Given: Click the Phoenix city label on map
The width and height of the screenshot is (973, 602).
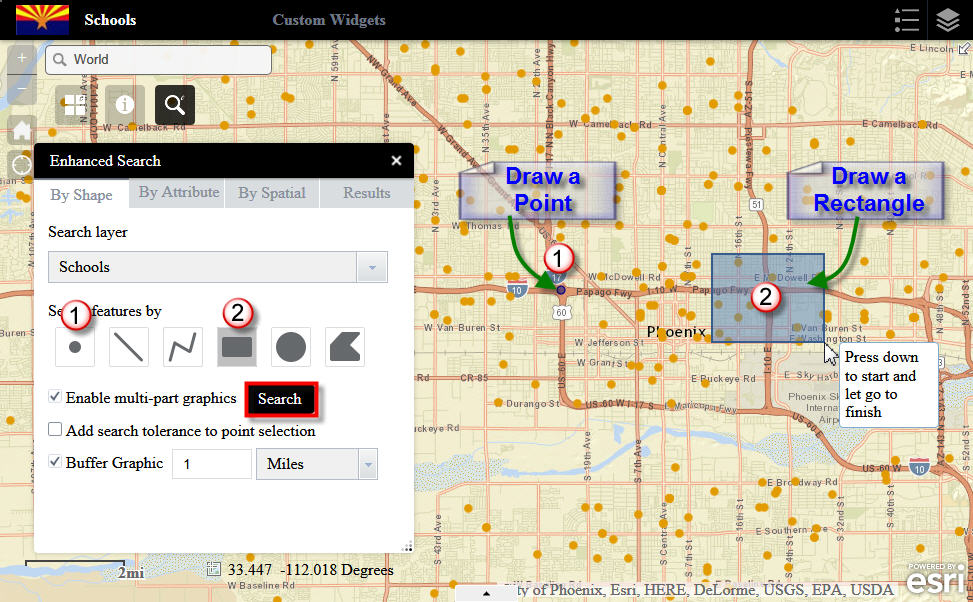Looking at the screenshot, I should tap(676, 331).
